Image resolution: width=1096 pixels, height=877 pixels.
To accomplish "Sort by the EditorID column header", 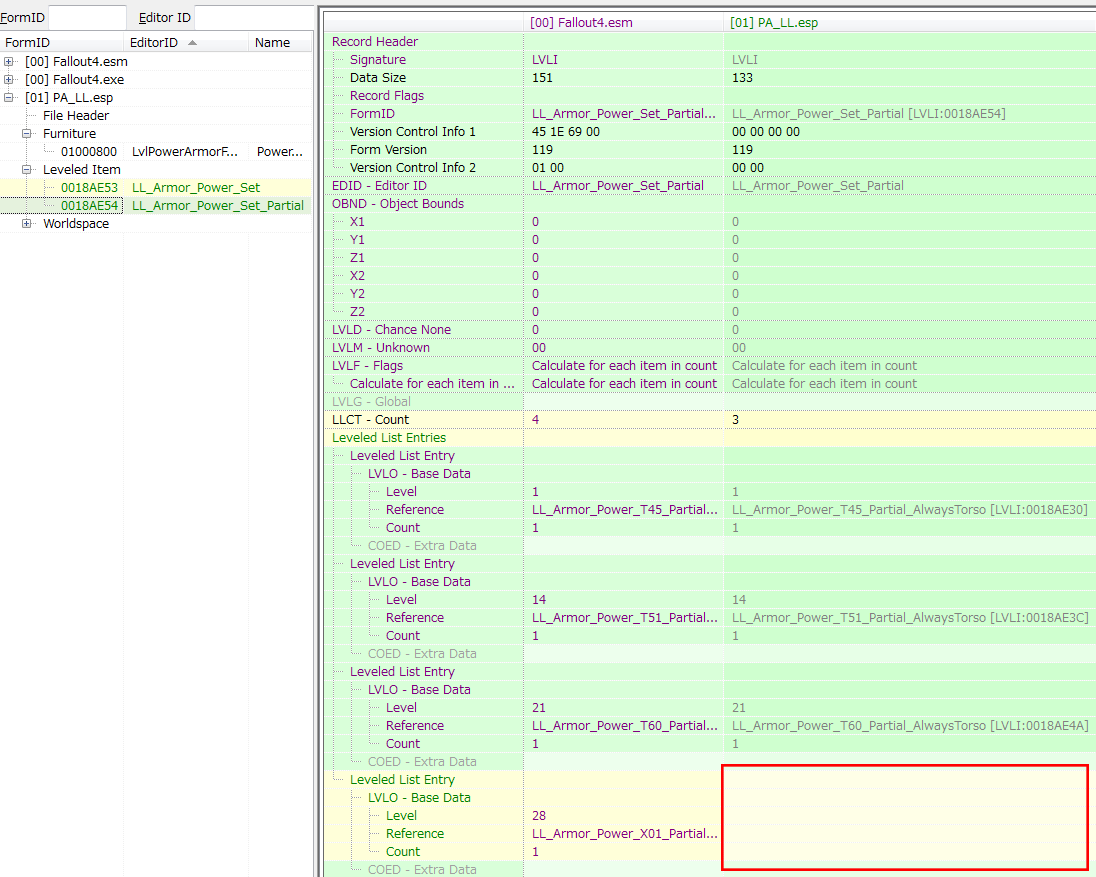I will tap(186, 43).
